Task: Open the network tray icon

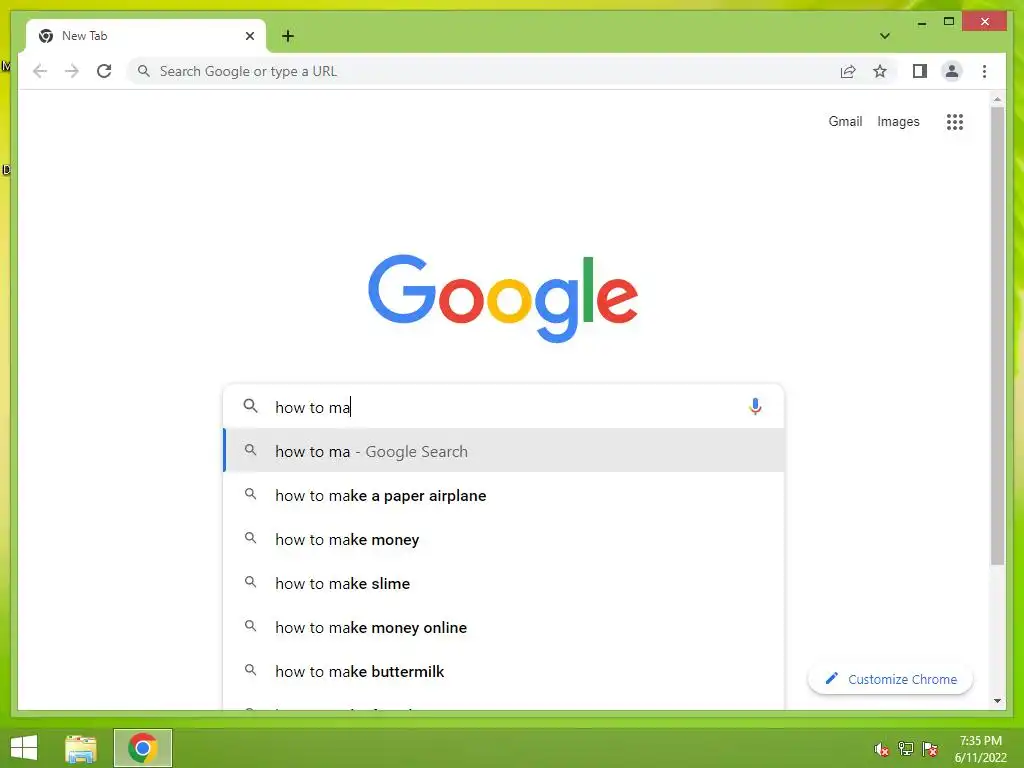Action: (905, 749)
